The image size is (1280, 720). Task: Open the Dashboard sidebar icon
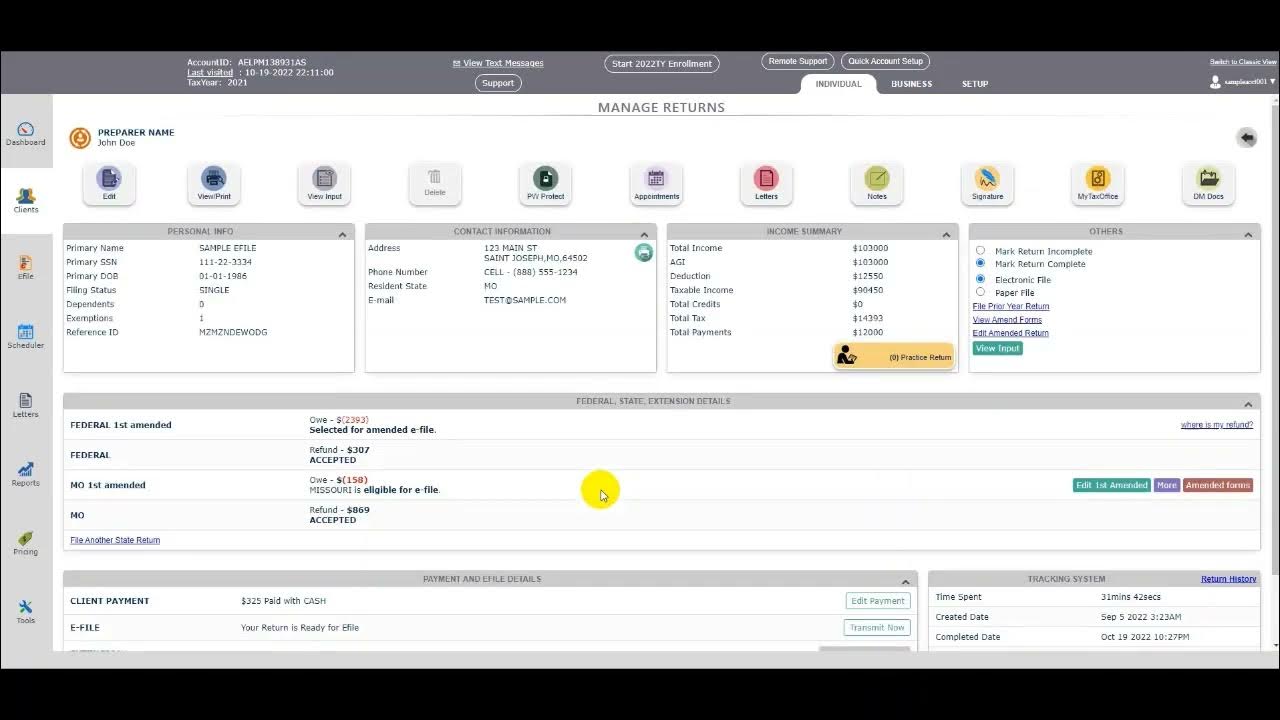pyautogui.click(x=25, y=134)
